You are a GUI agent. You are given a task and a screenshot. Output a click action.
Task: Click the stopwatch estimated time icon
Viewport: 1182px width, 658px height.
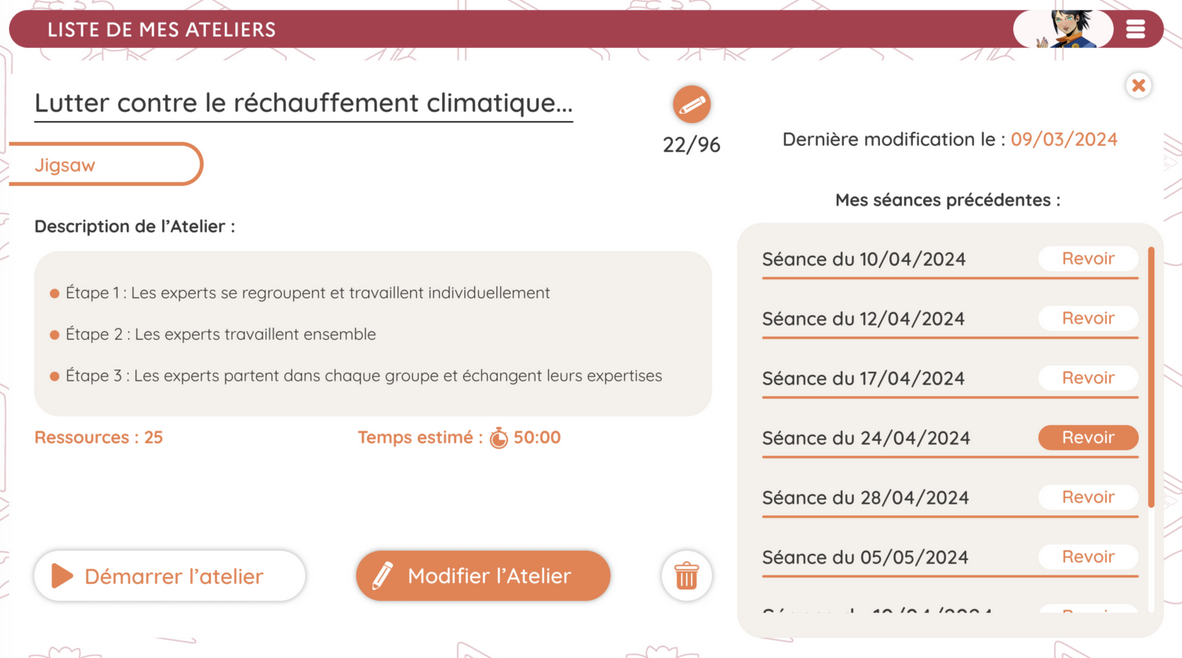tap(498, 438)
